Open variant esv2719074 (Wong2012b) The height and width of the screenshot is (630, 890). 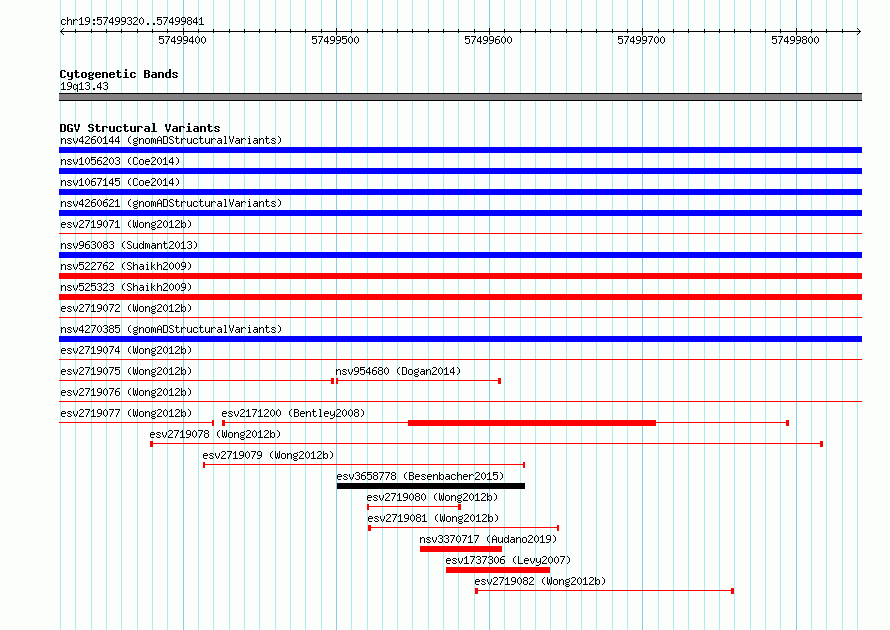pyautogui.click(x=126, y=350)
